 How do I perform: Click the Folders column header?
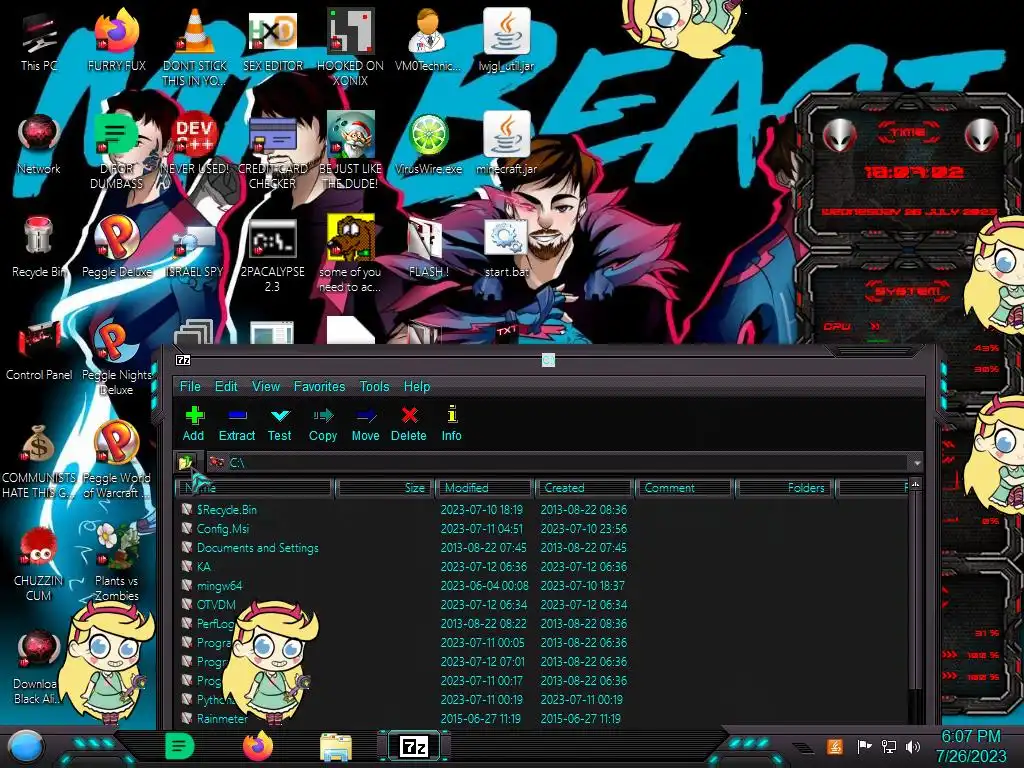tap(784, 488)
